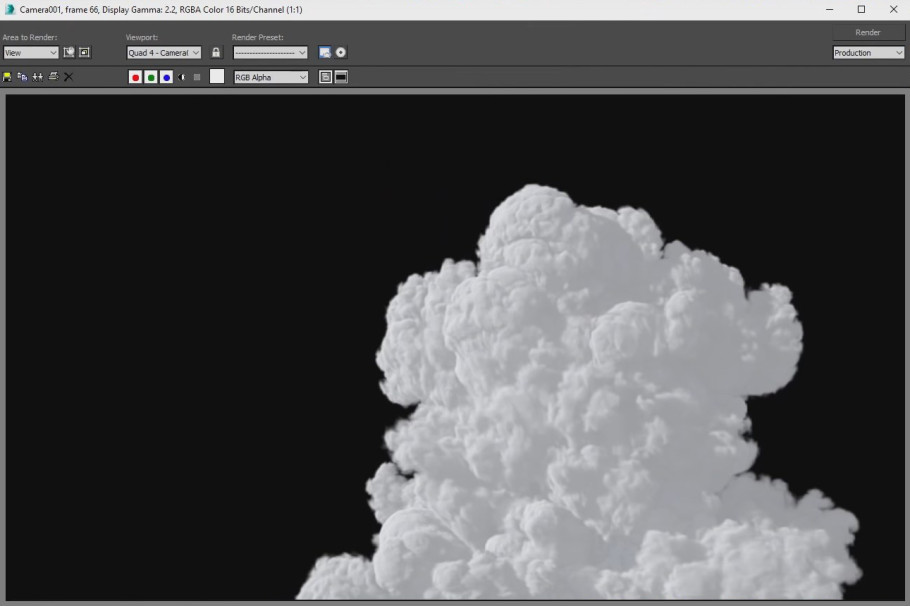Screen dimensions: 910x606
Task: Toggle the UI display button
Action: (341, 77)
